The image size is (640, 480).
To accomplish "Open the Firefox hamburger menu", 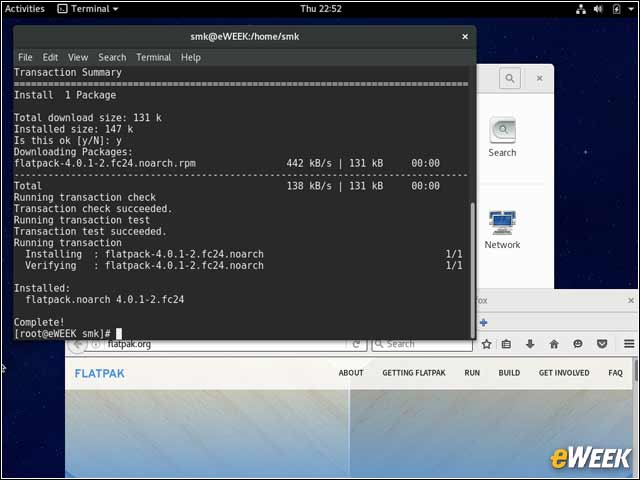I will [x=629, y=344].
